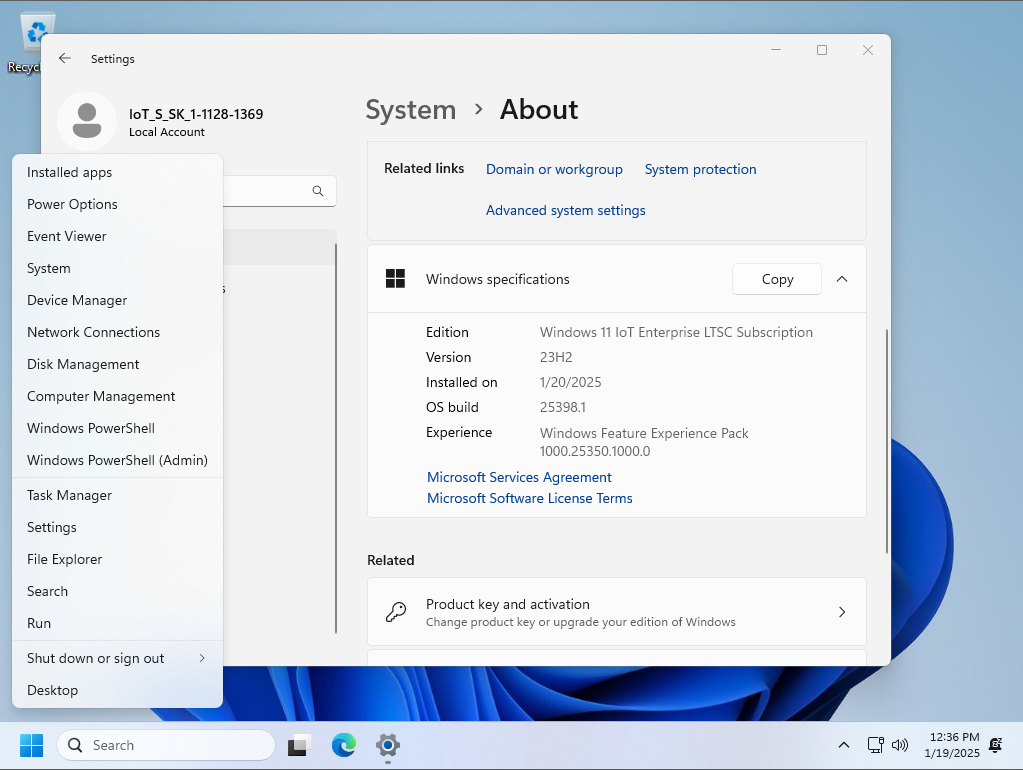Minimize the Settings window
Image resolution: width=1023 pixels, height=770 pixels.
click(776, 50)
